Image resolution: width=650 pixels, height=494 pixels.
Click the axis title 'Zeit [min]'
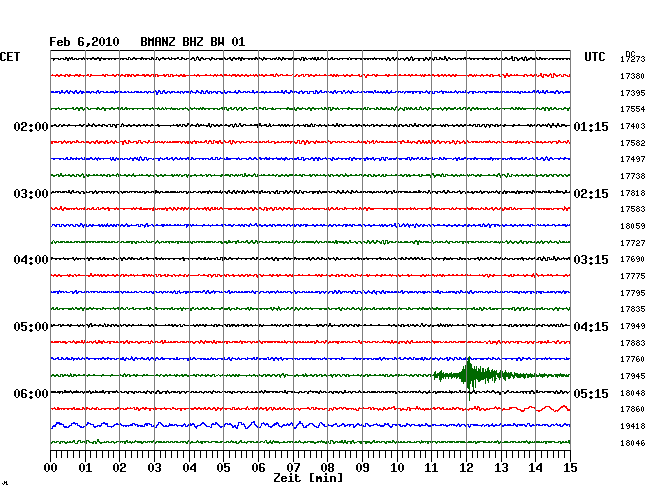tap(308, 478)
